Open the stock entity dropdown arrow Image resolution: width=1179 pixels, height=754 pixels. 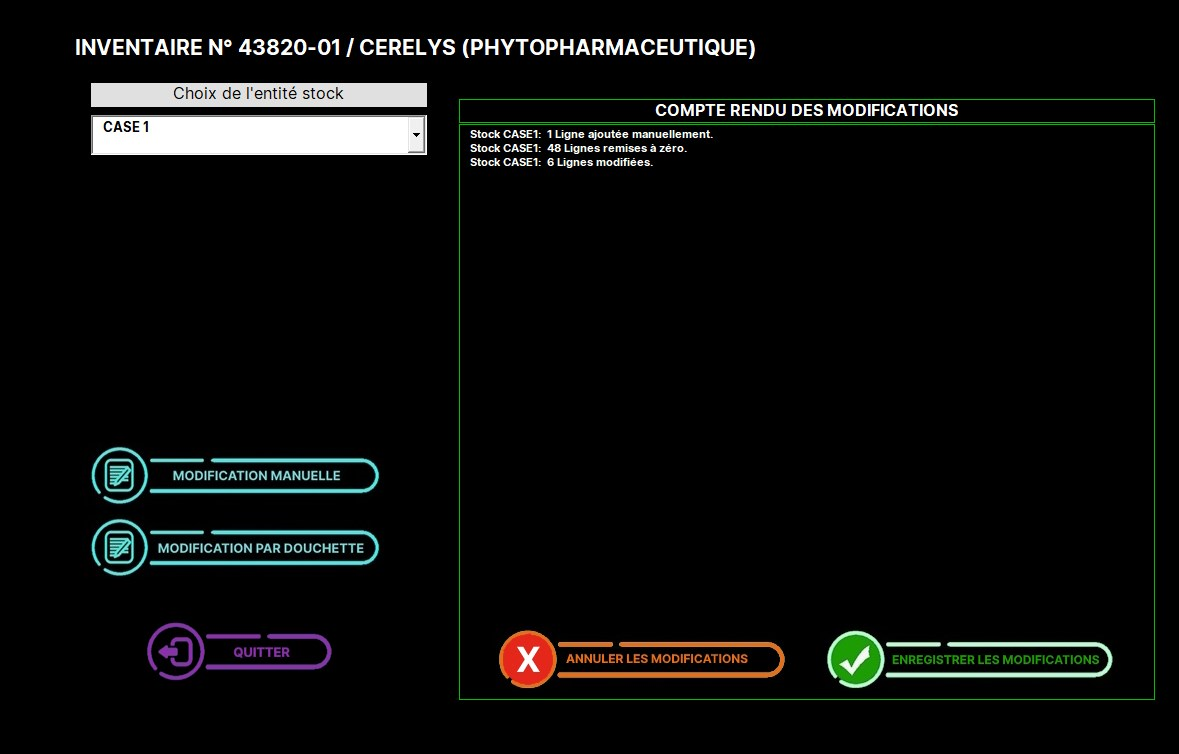(416, 134)
